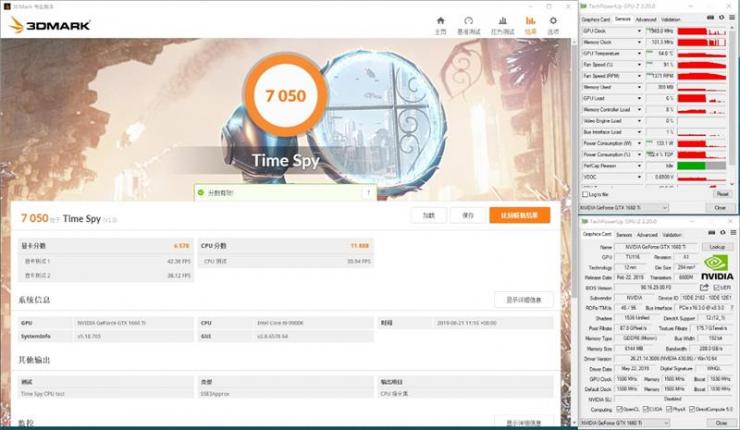Click Close button in GPU-Z Graphics Card window
This screenshot has height=430, width=740.
tap(721, 423)
